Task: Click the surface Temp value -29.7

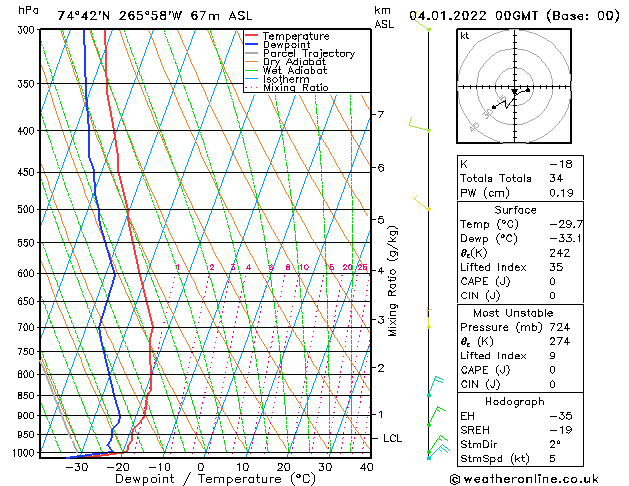Action: pyautogui.click(x=566, y=224)
